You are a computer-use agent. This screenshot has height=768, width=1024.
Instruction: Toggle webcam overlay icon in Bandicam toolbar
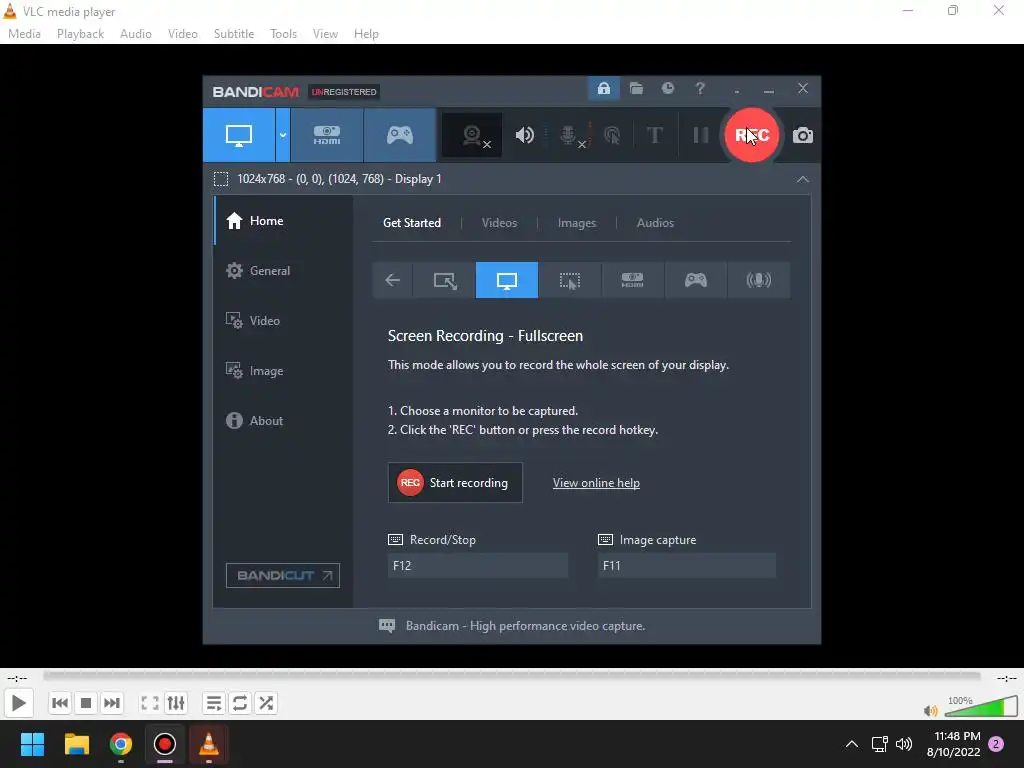click(472, 135)
